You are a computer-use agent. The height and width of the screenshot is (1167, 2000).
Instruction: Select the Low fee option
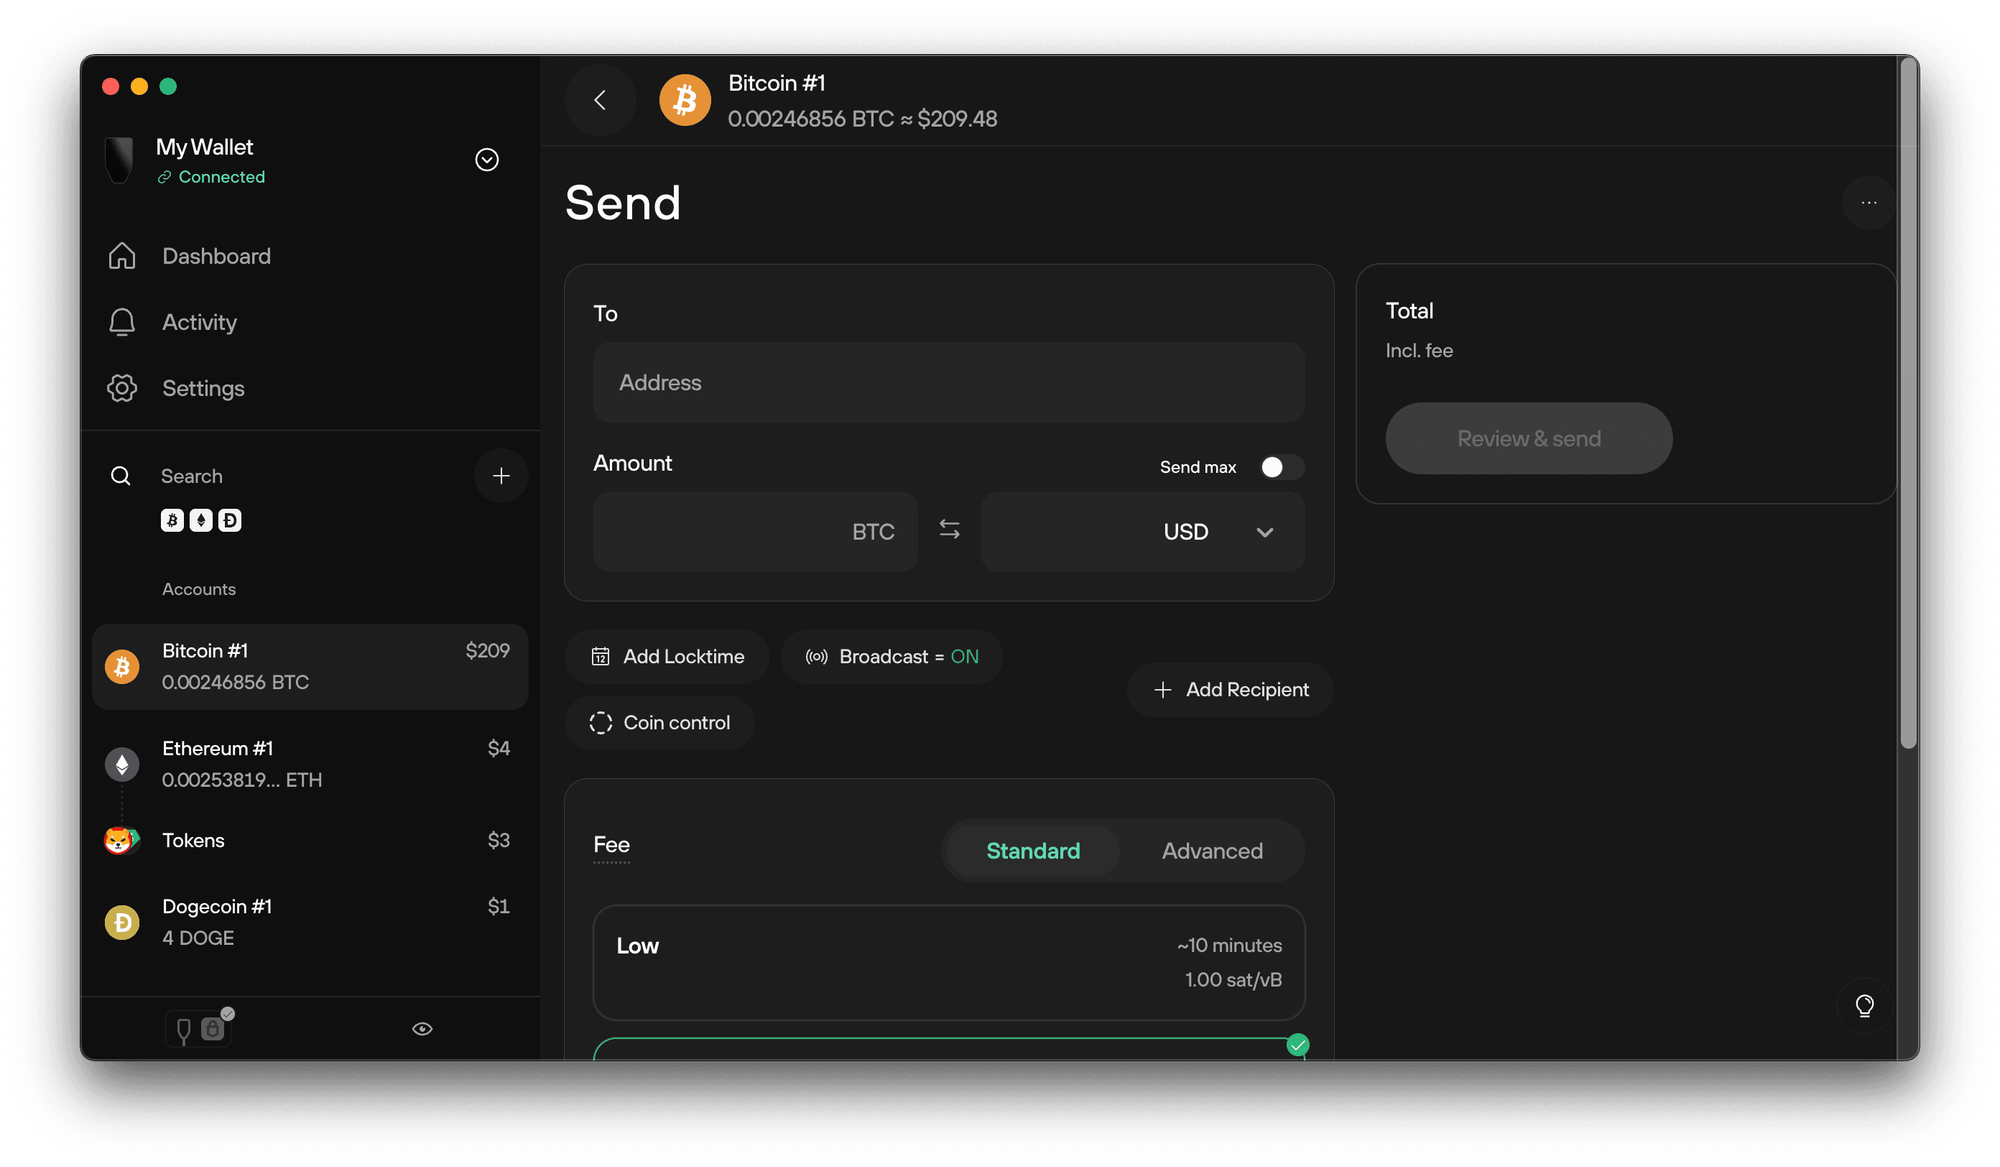coord(948,962)
